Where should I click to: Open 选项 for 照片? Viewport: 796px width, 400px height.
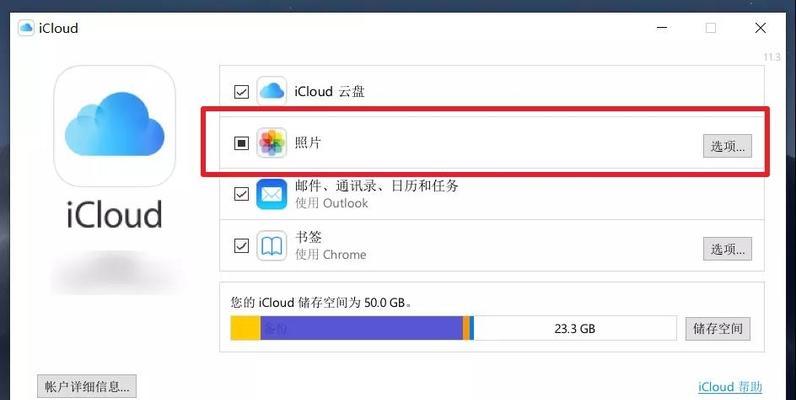click(x=727, y=146)
